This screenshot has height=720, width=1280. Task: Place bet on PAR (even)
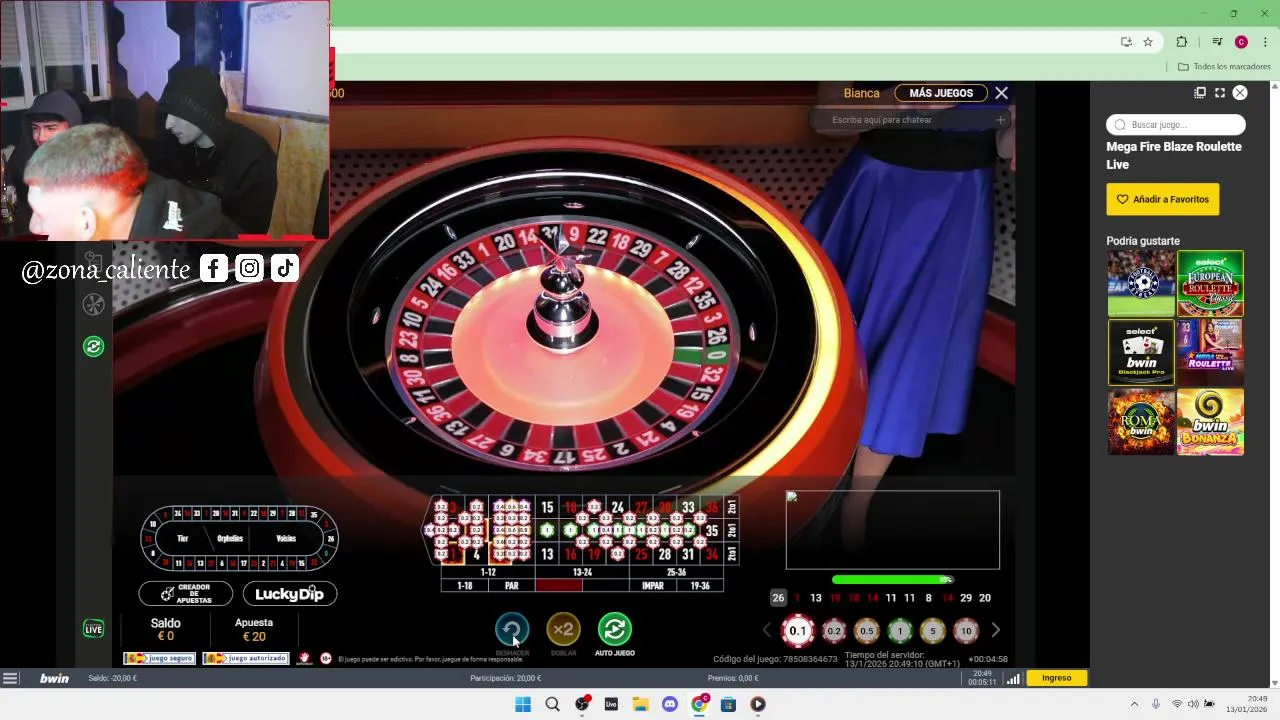pyautogui.click(x=512, y=585)
